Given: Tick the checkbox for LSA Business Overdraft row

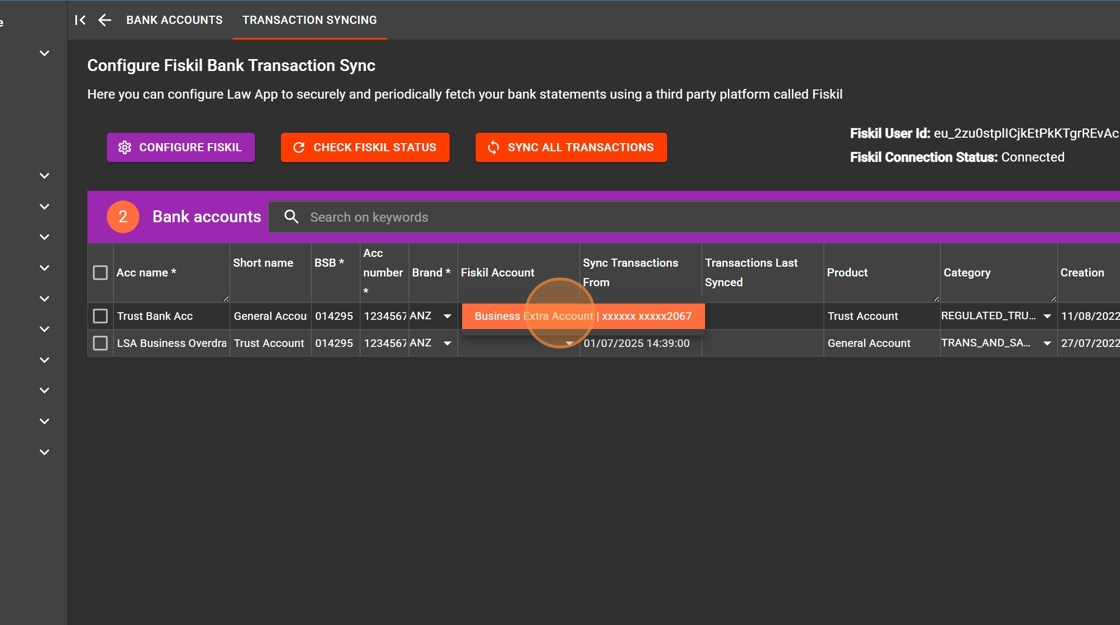Looking at the screenshot, I should pos(100,343).
